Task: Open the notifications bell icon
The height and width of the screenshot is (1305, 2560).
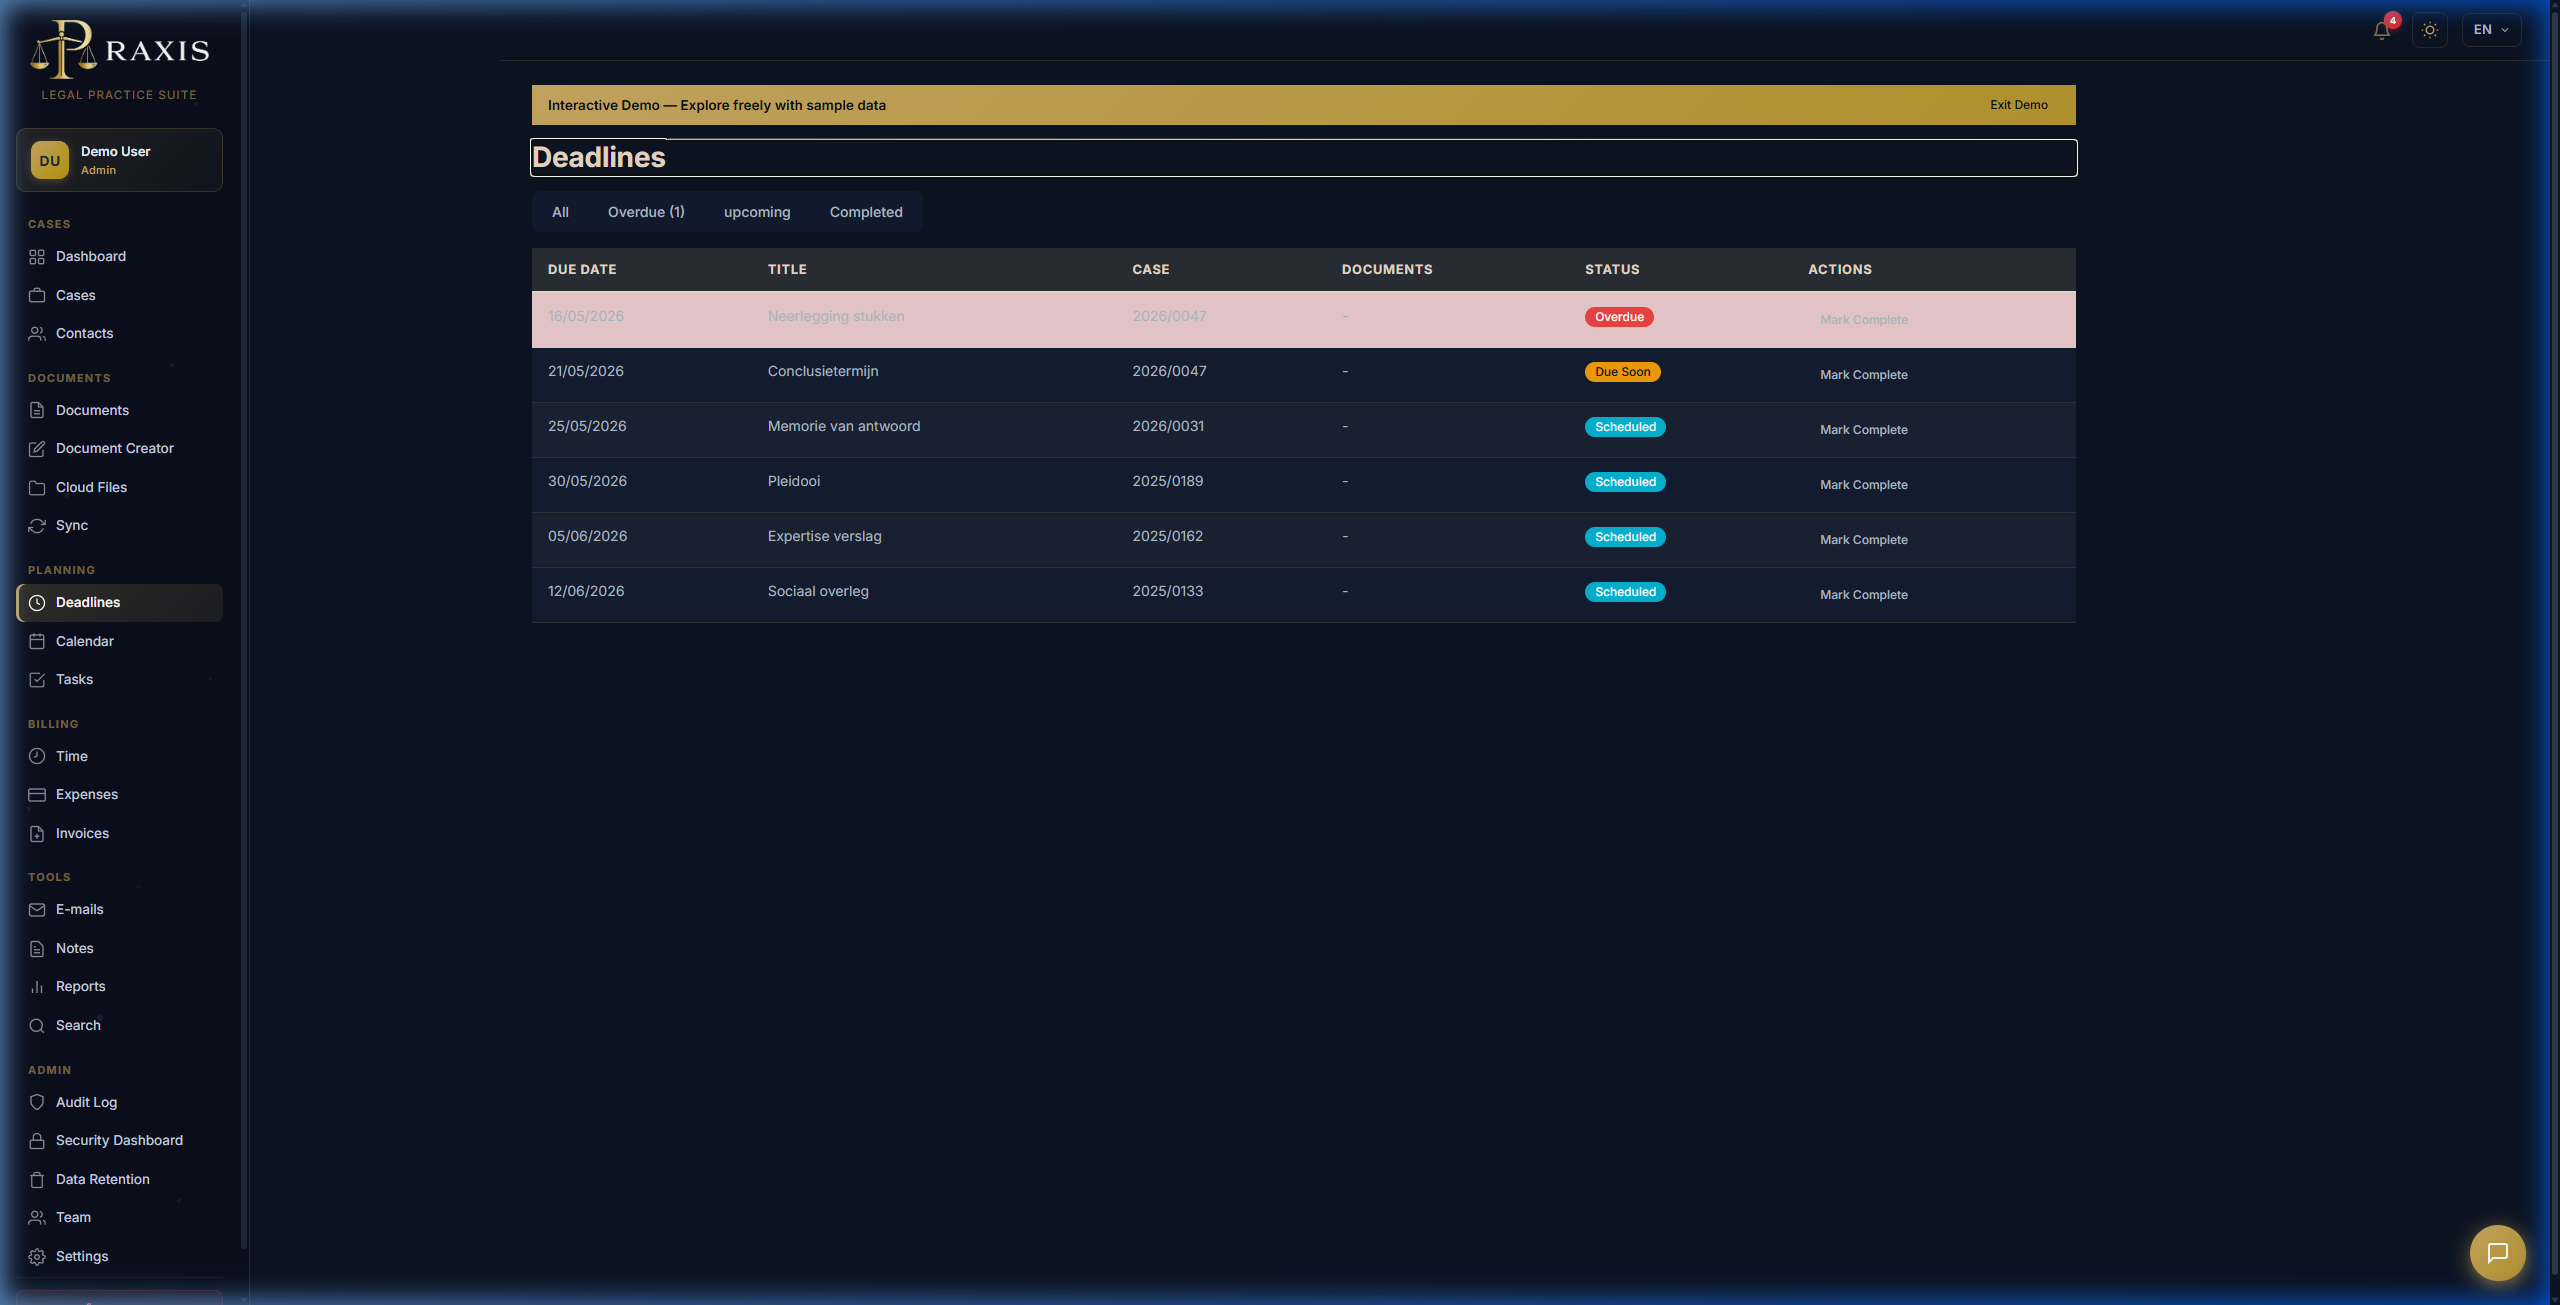Action: click(2382, 30)
